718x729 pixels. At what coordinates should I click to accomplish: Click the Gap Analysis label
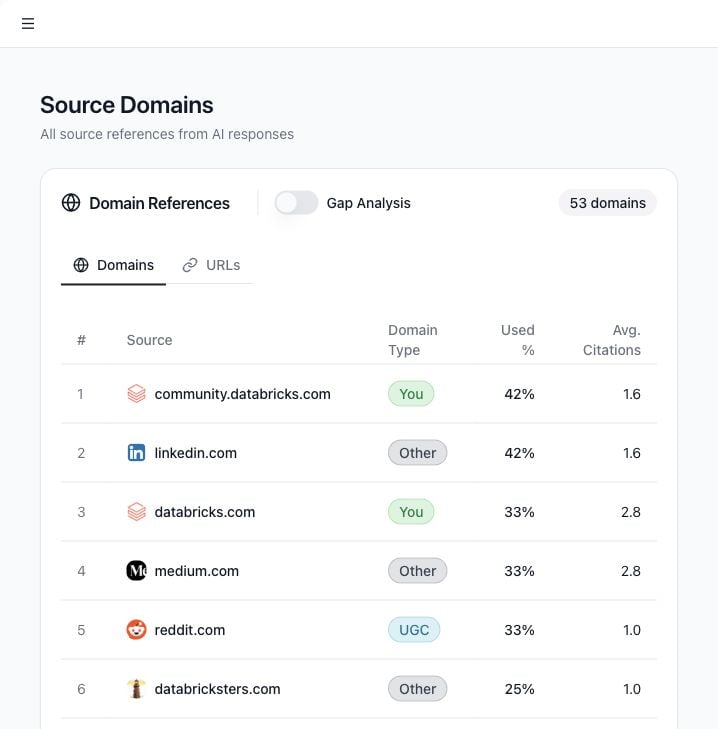coord(368,203)
